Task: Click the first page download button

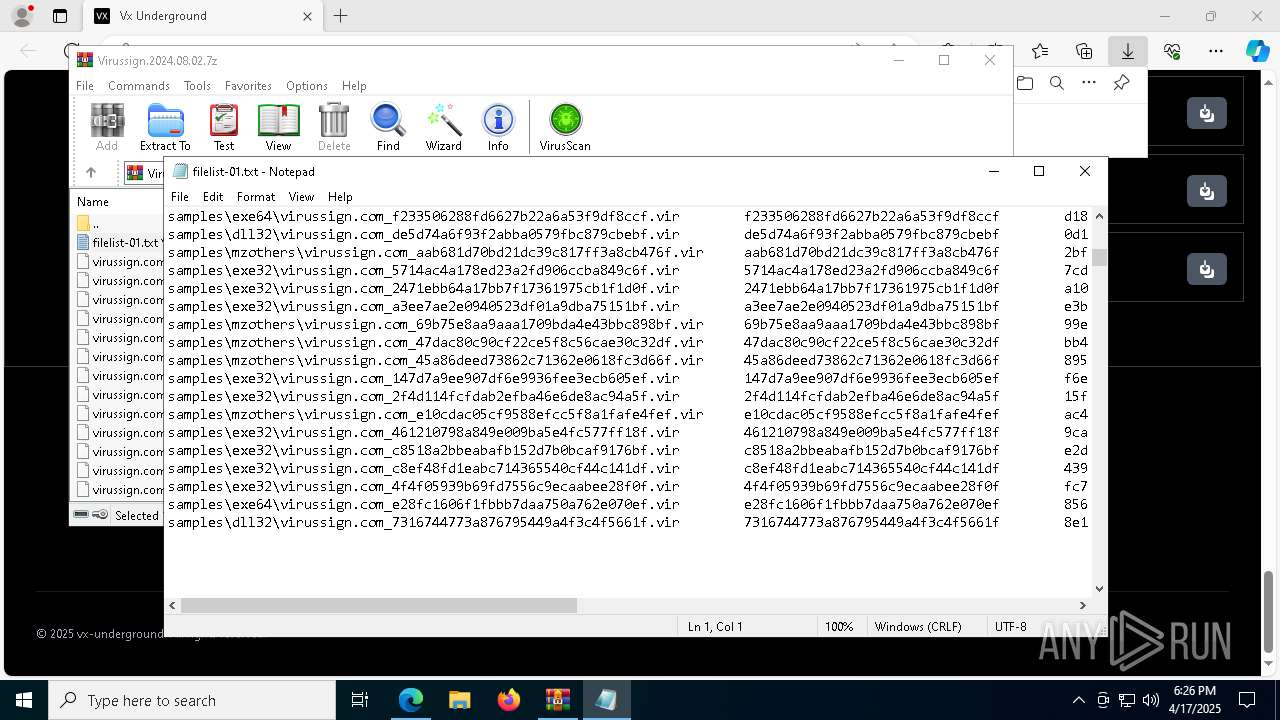Action: (x=1206, y=113)
